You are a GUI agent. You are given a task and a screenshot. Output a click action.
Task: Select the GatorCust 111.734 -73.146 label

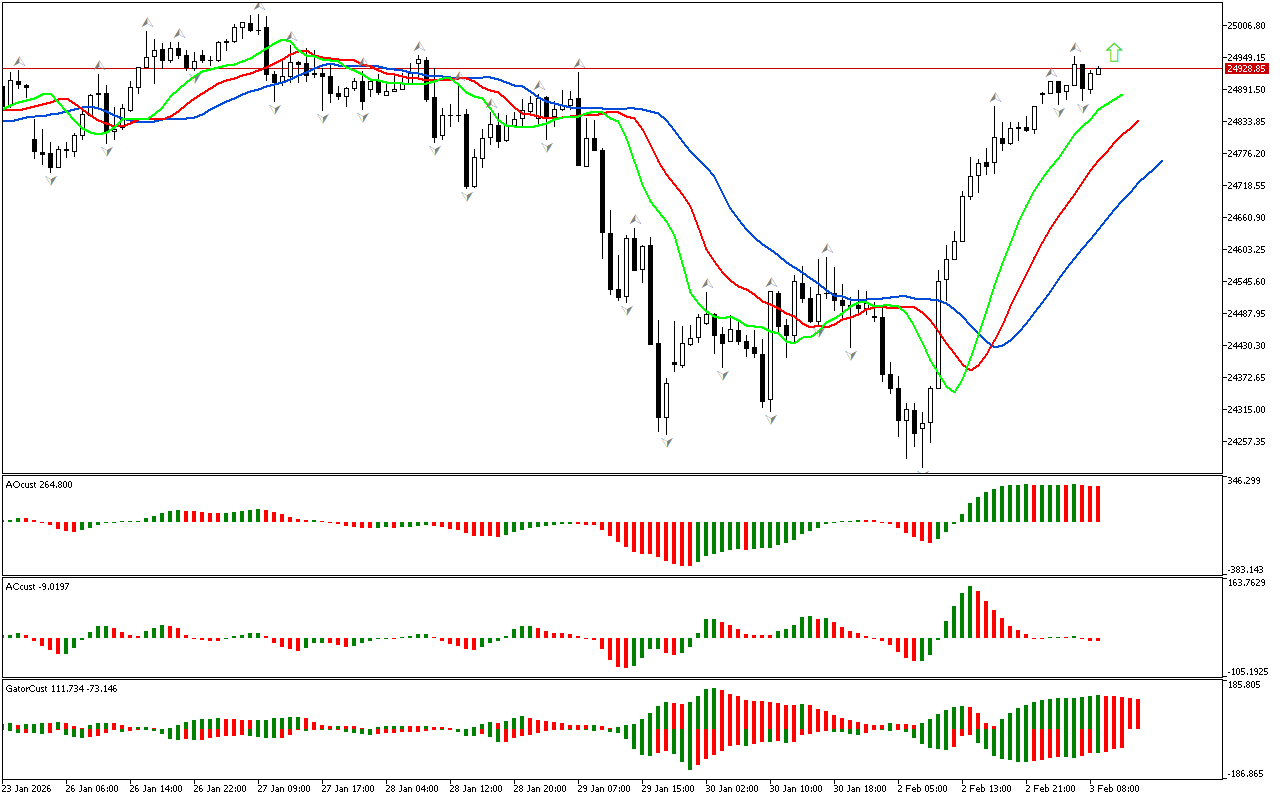(61, 689)
